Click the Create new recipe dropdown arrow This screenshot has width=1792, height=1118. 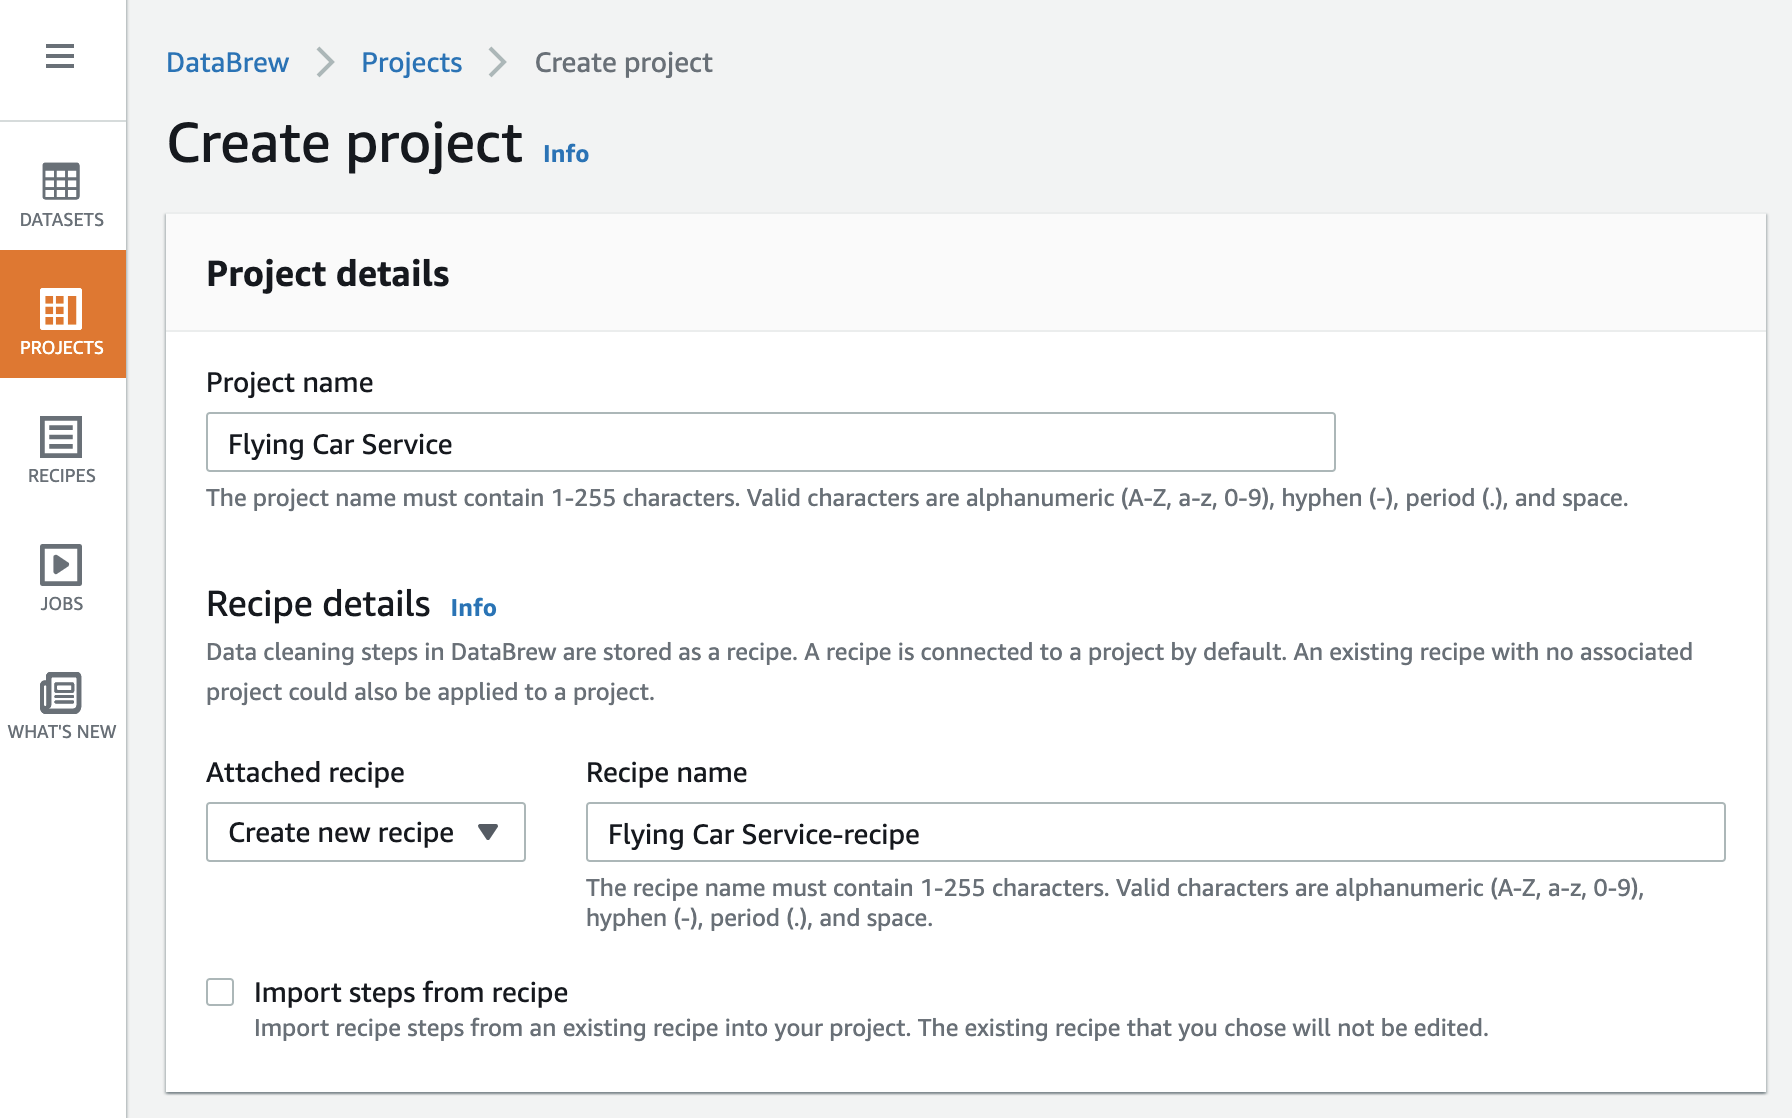point(488,832)
